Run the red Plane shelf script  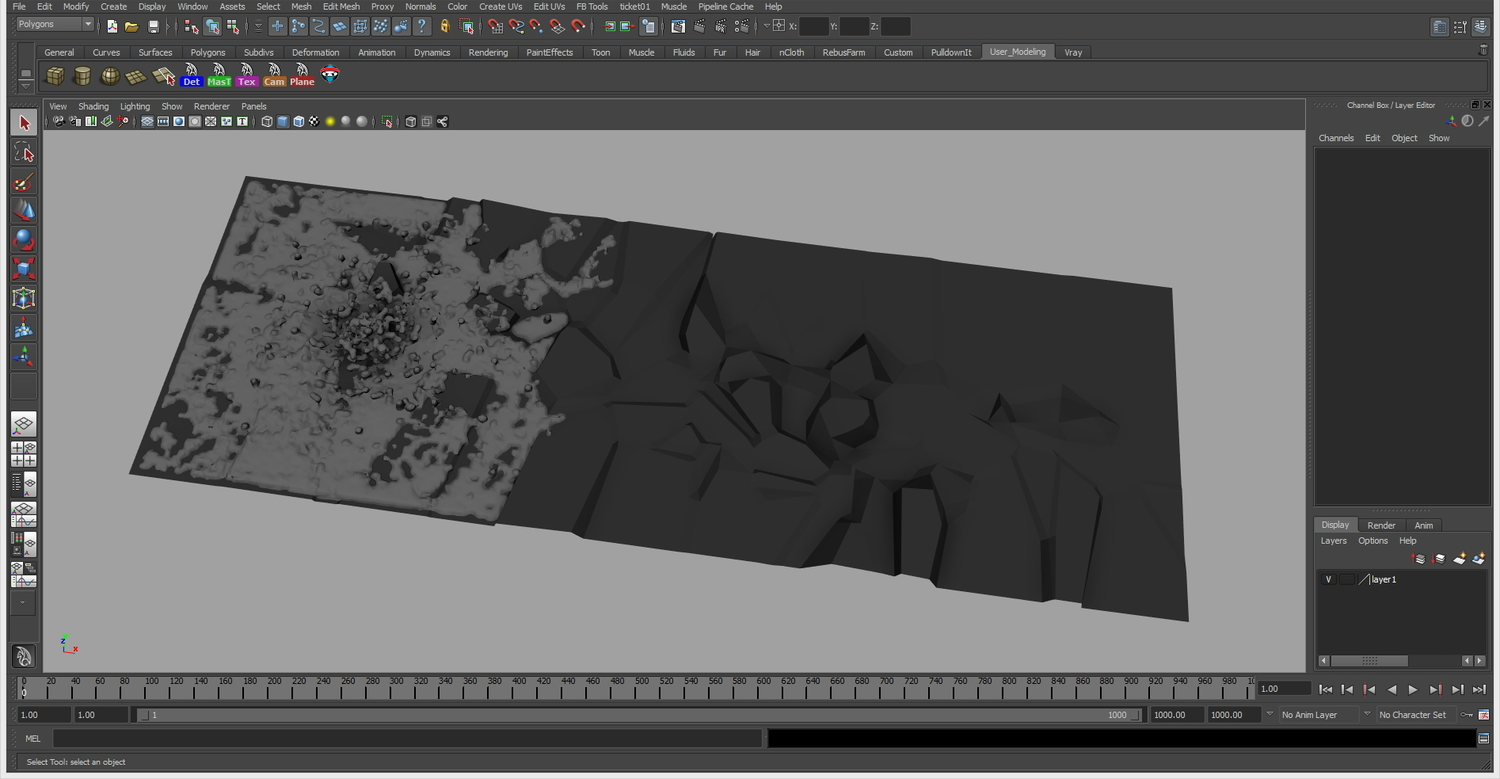coord(302,76)
